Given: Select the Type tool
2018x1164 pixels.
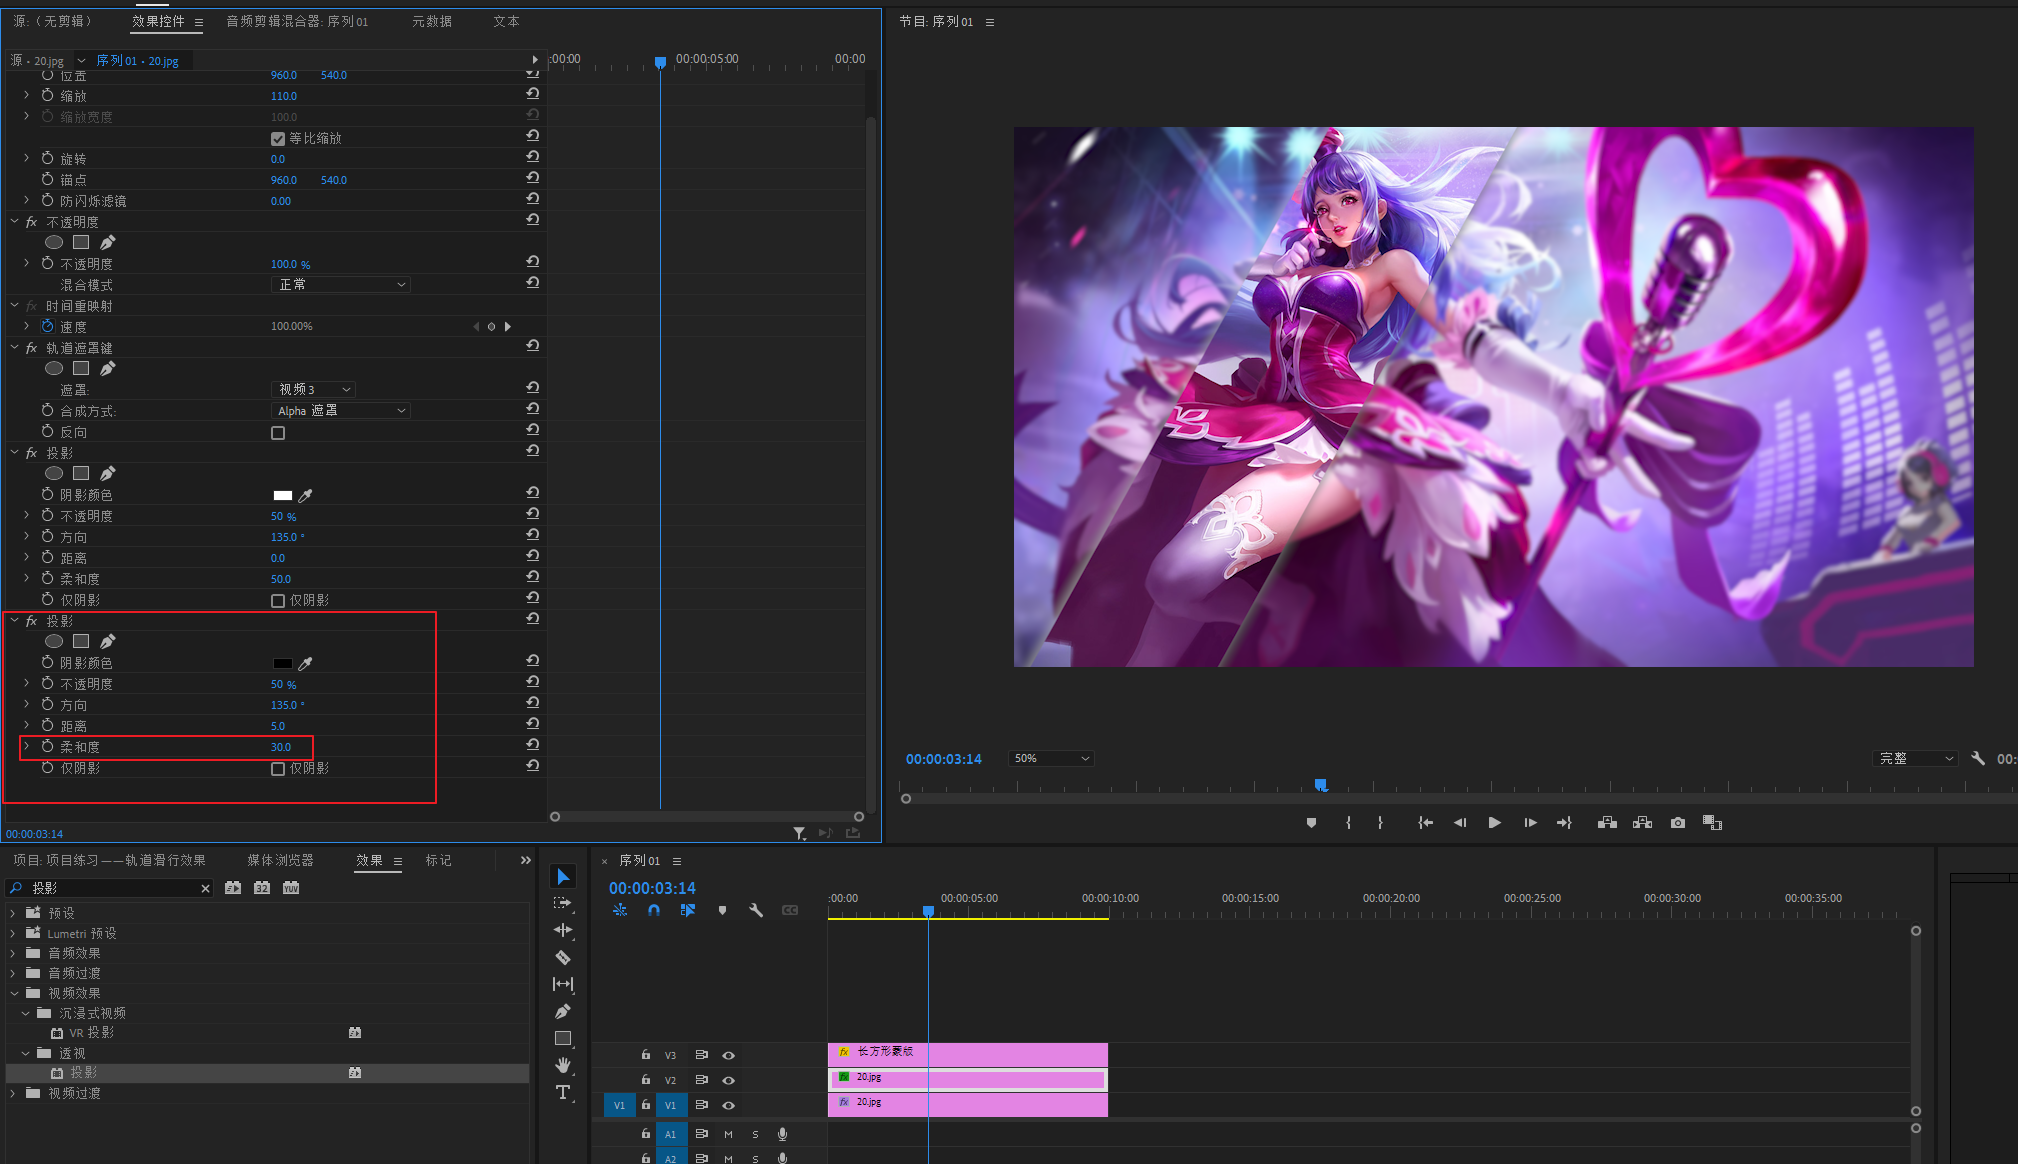Looking at the screenshot, I should 563,1092.
